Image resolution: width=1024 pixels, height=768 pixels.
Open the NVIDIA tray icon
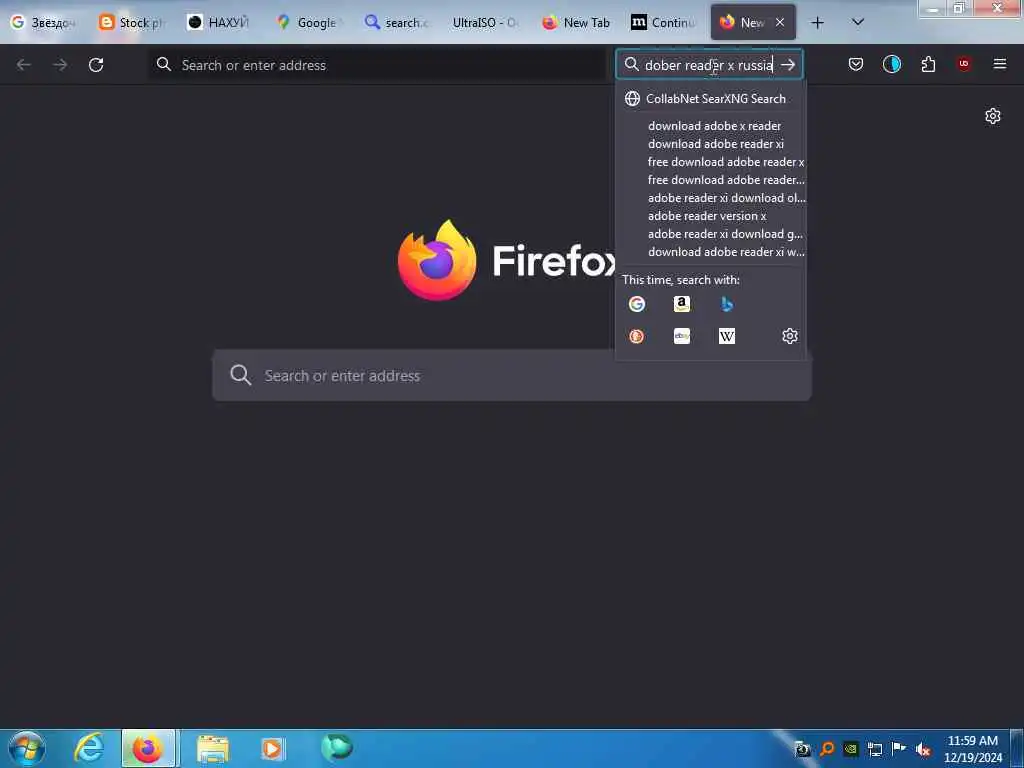tap(851, 749)
